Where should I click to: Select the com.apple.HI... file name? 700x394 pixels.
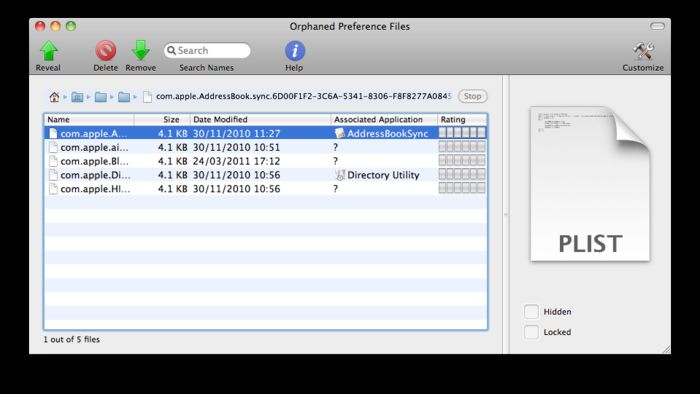[x=96, y=189]
